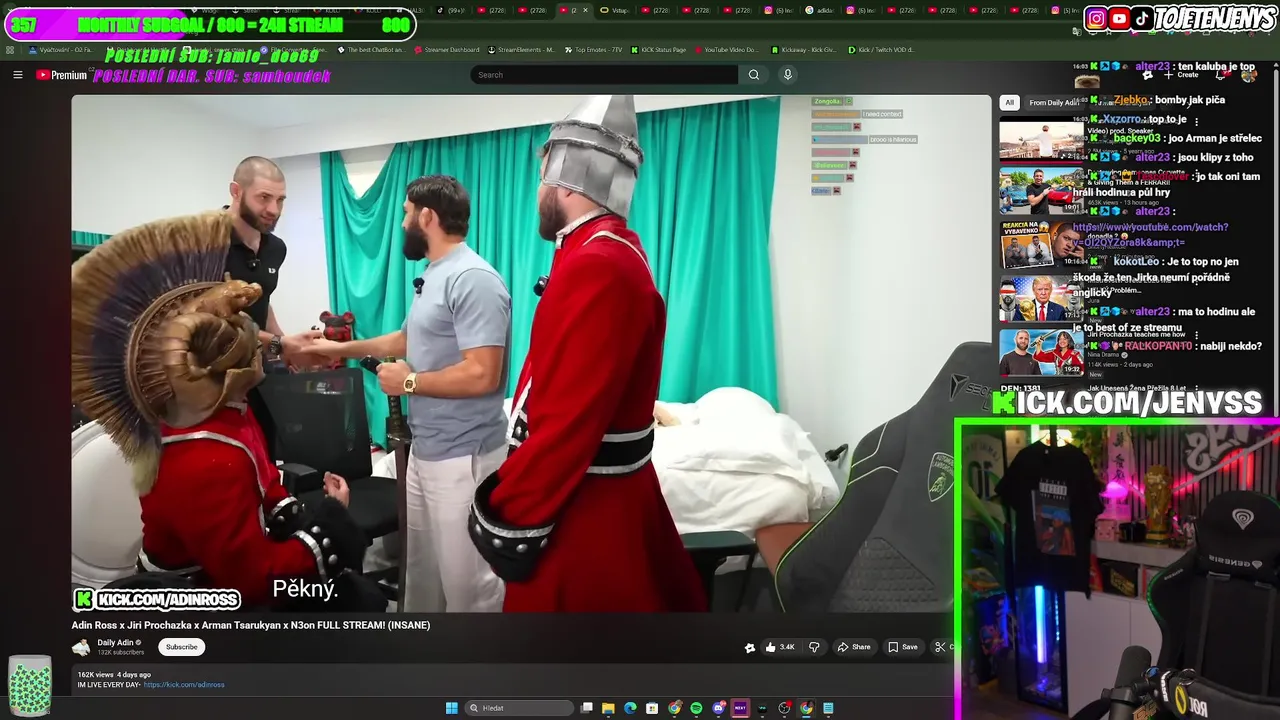Screen dimensions: 1280x720
Task: Submit search with magnifier button
Action: coord(754,75)
